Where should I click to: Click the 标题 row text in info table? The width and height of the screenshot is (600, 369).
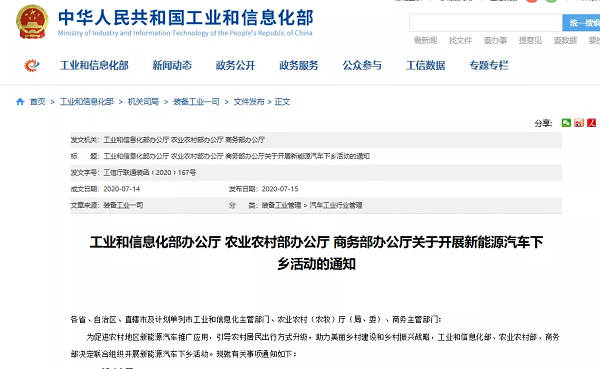[x=236, y=156]
